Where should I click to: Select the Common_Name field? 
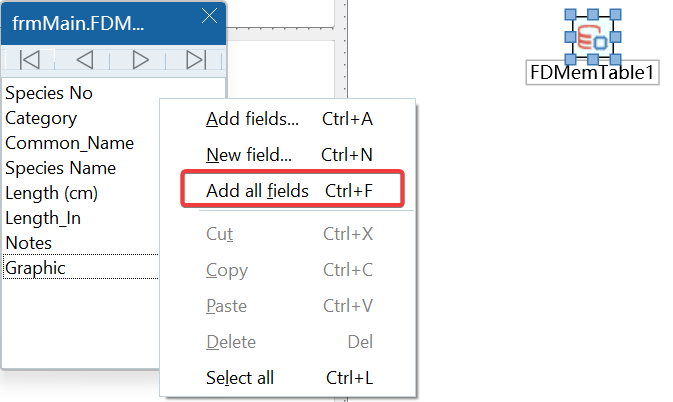click(x=69, y=143)
